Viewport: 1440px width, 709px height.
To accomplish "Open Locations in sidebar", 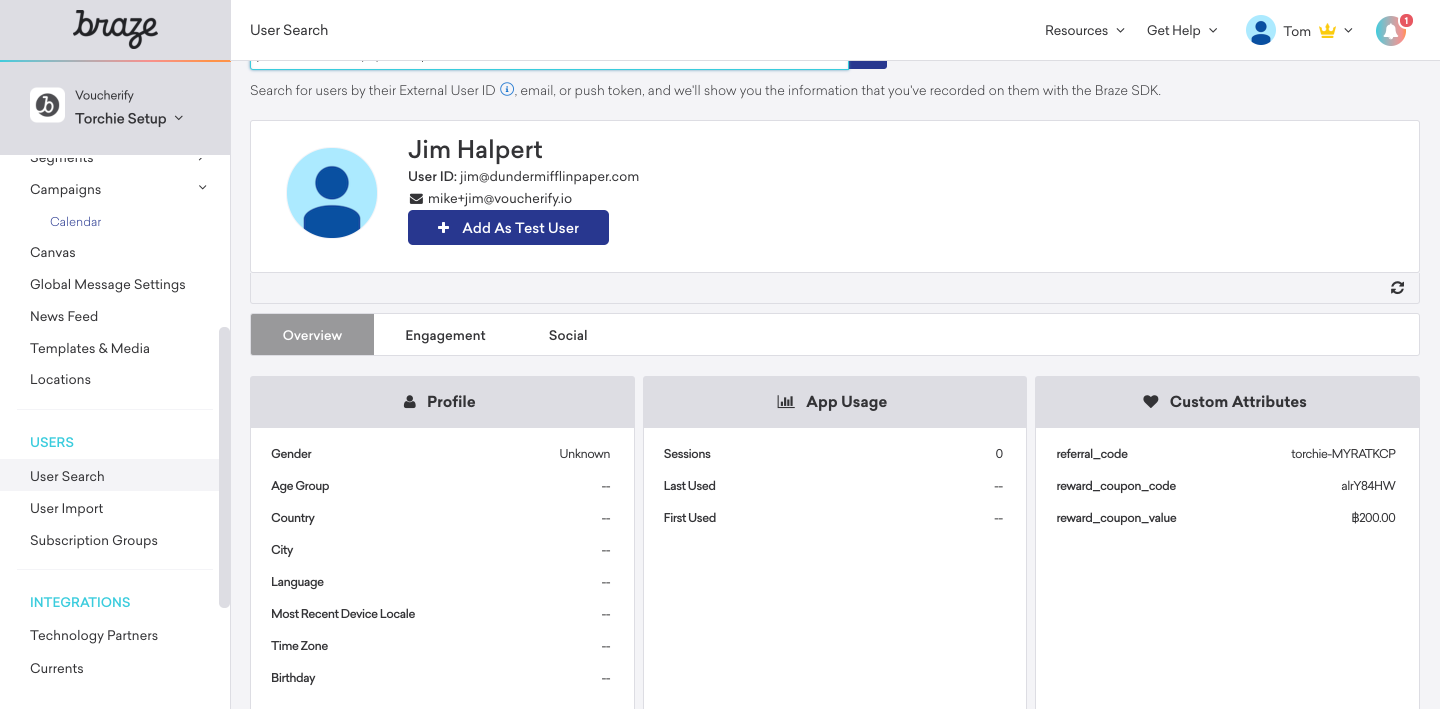I will pyautogui.click(x=60, y=380).
